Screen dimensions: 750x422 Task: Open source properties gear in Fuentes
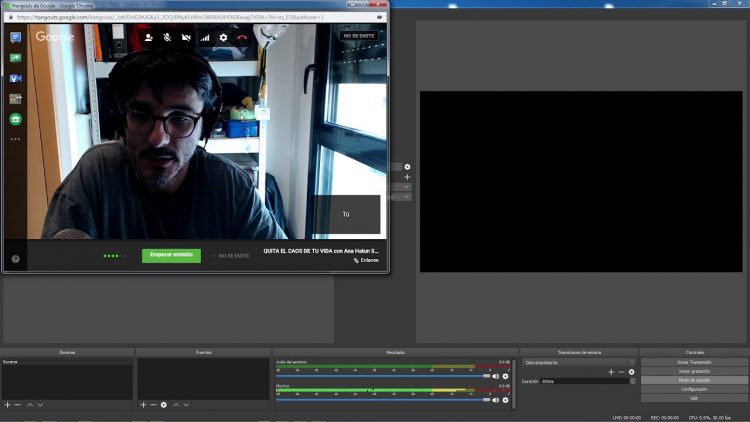click(164, 405)
